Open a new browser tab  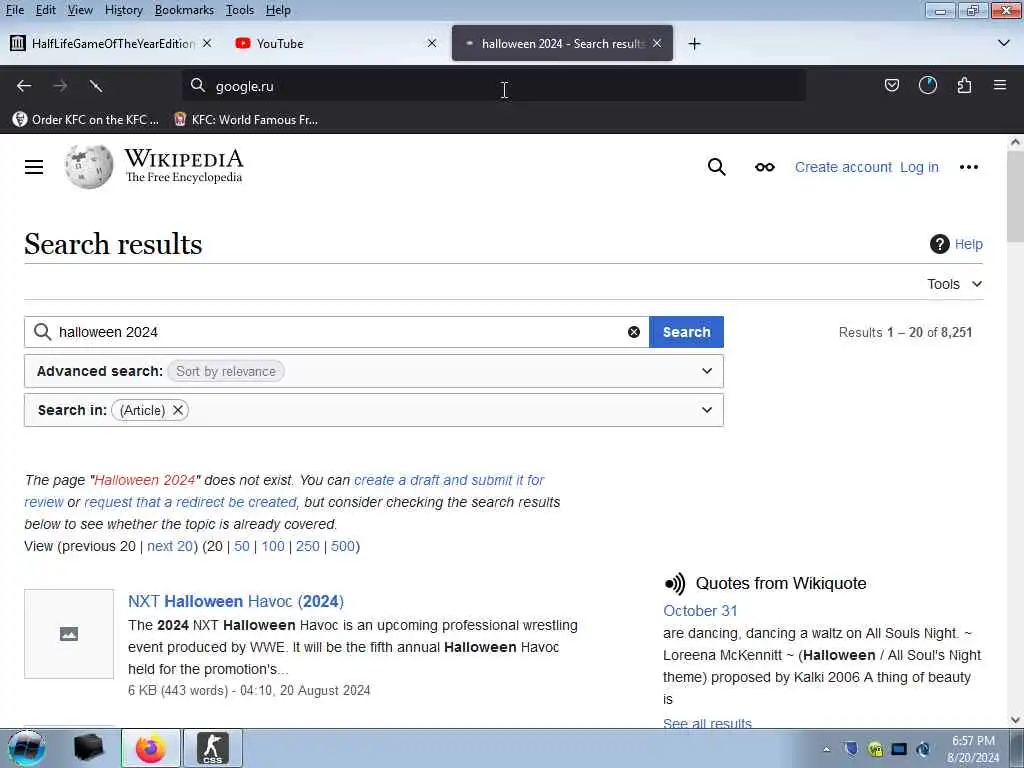coord(694,44)
